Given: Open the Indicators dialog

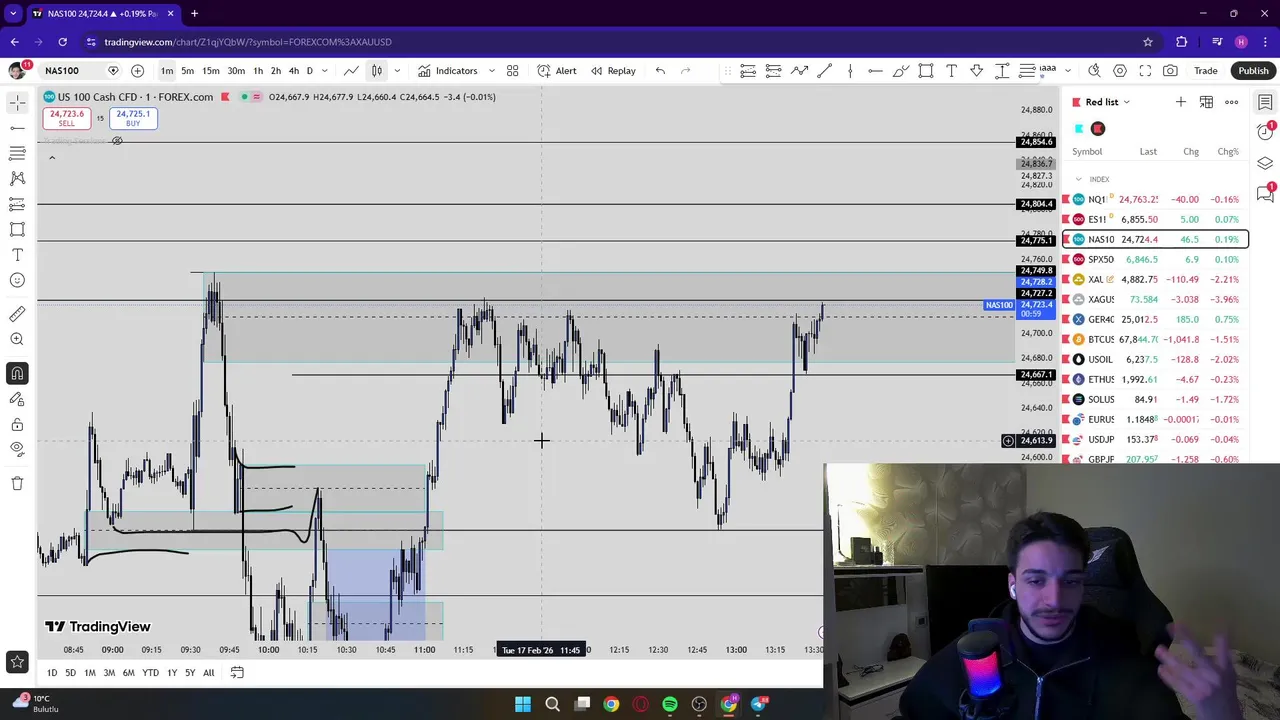Looking at the screenshot, I should click(448, 71).
